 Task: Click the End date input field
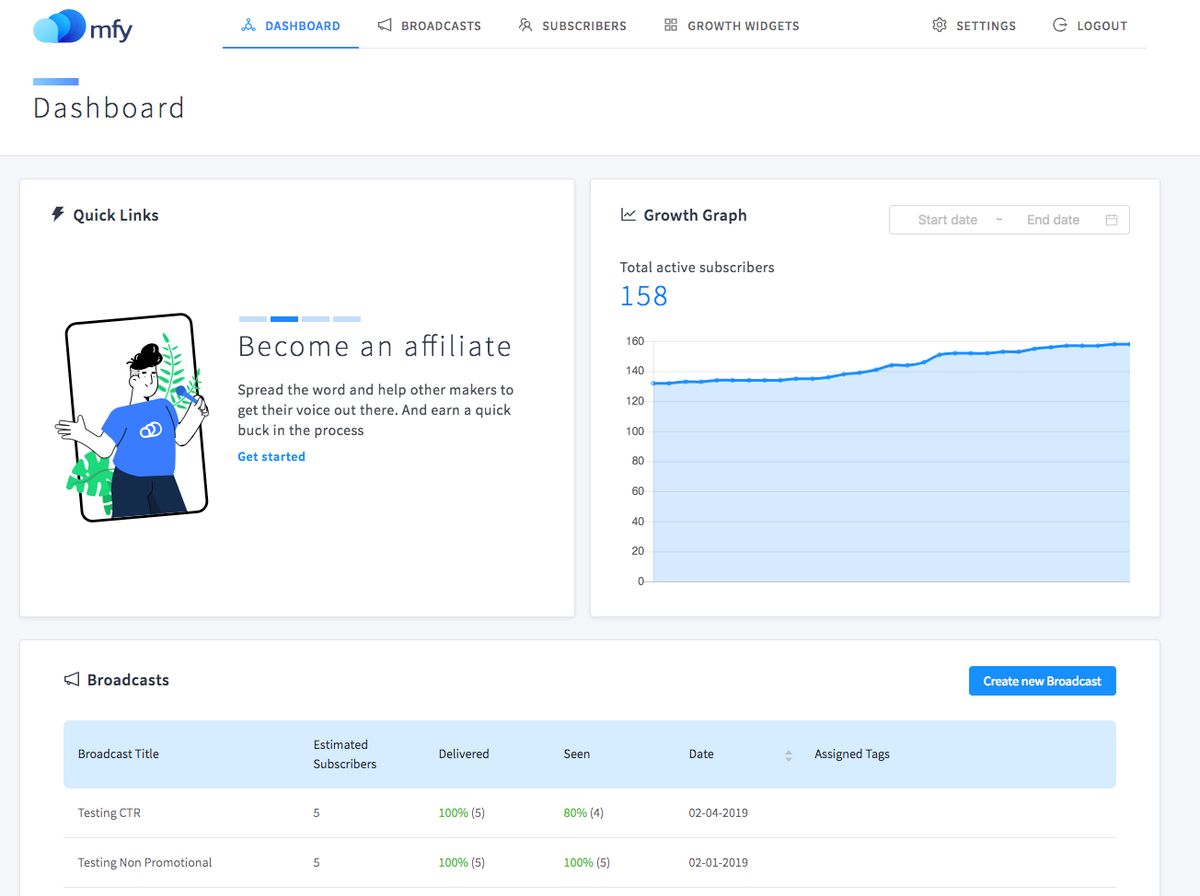[x=1052, y=219]
